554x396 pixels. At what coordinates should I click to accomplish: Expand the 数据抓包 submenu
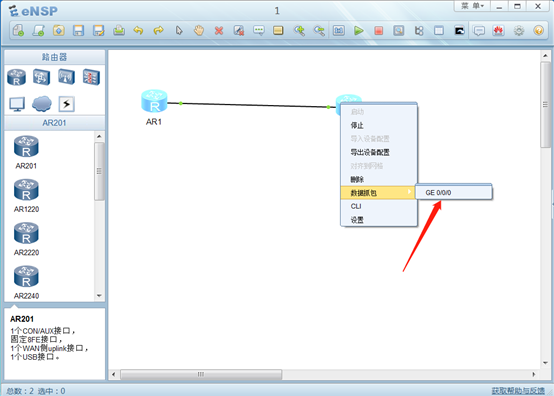(x=379, y=193)
